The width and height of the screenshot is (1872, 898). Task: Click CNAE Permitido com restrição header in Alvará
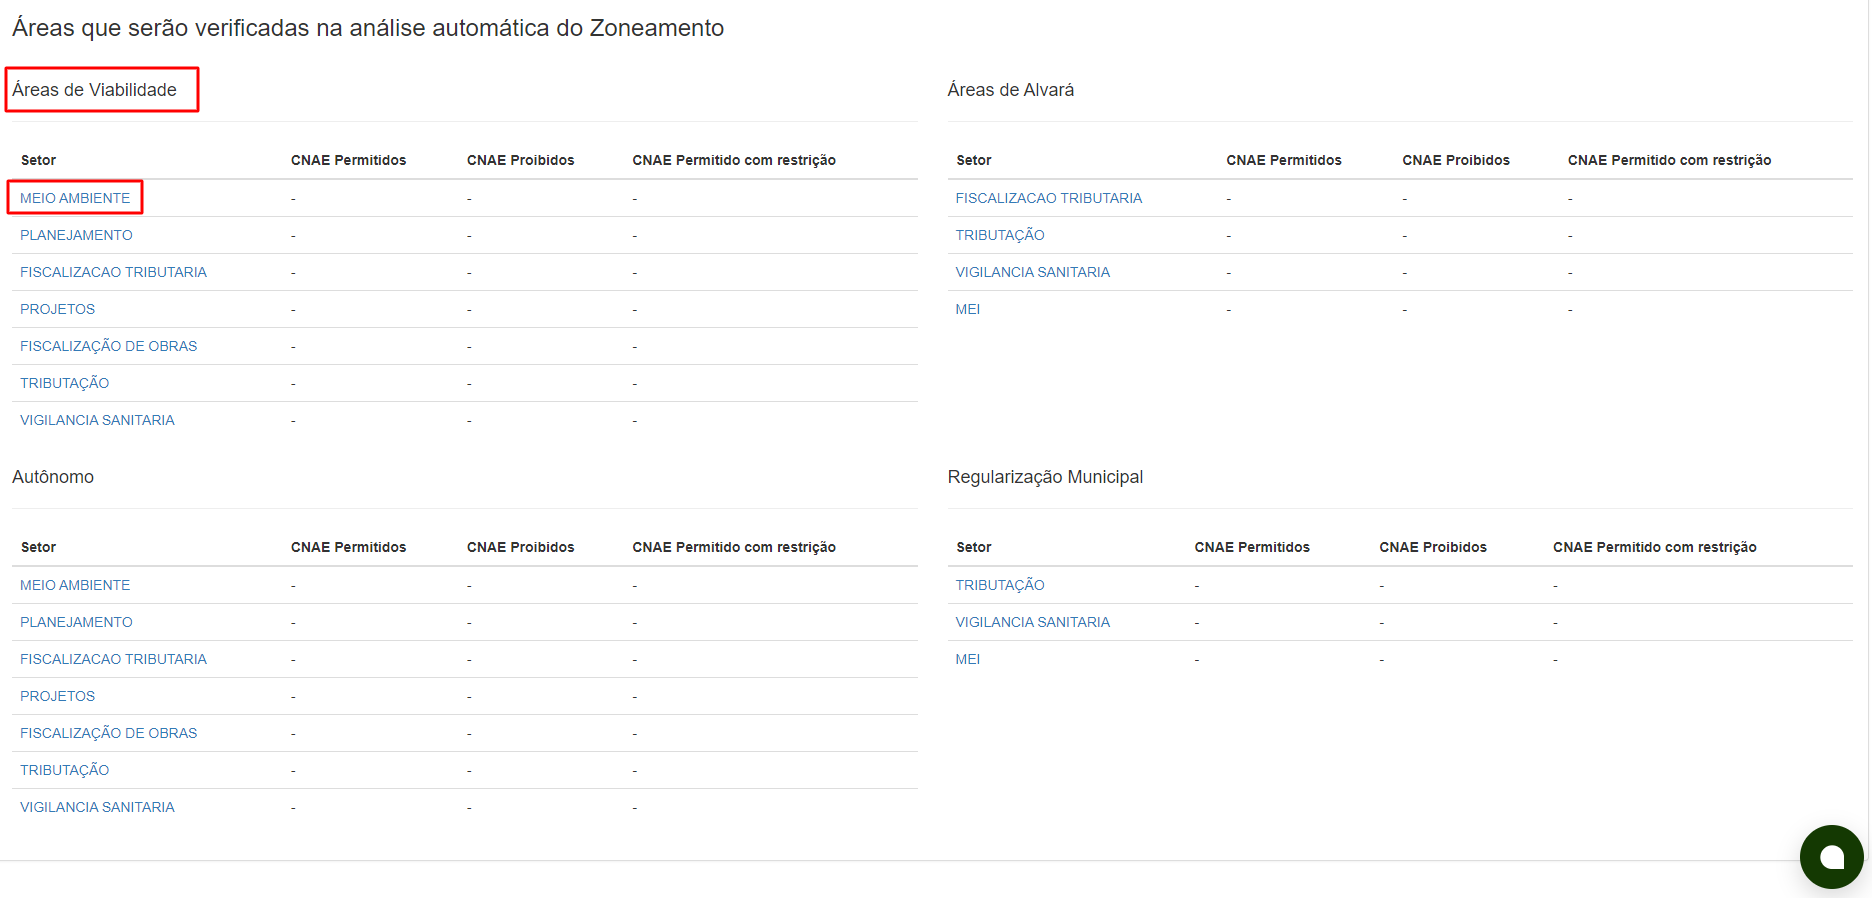coord(1669,160)
